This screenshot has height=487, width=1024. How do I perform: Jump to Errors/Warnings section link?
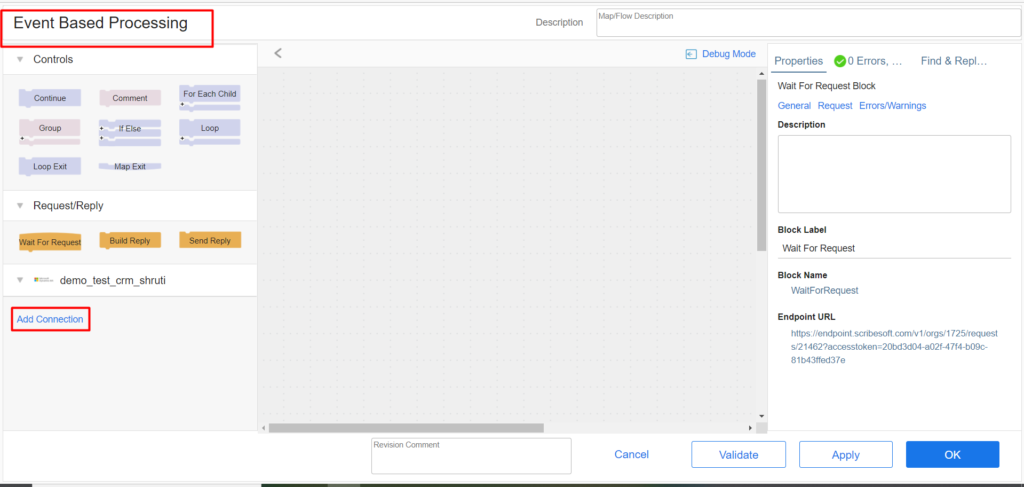[x=893, y=105]
